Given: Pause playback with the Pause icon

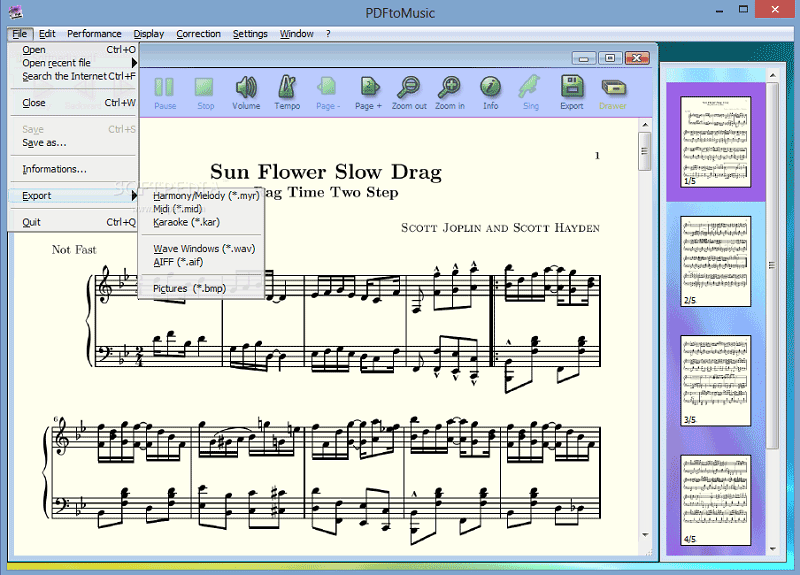Looking at the screenshot, I should point(165,92).
